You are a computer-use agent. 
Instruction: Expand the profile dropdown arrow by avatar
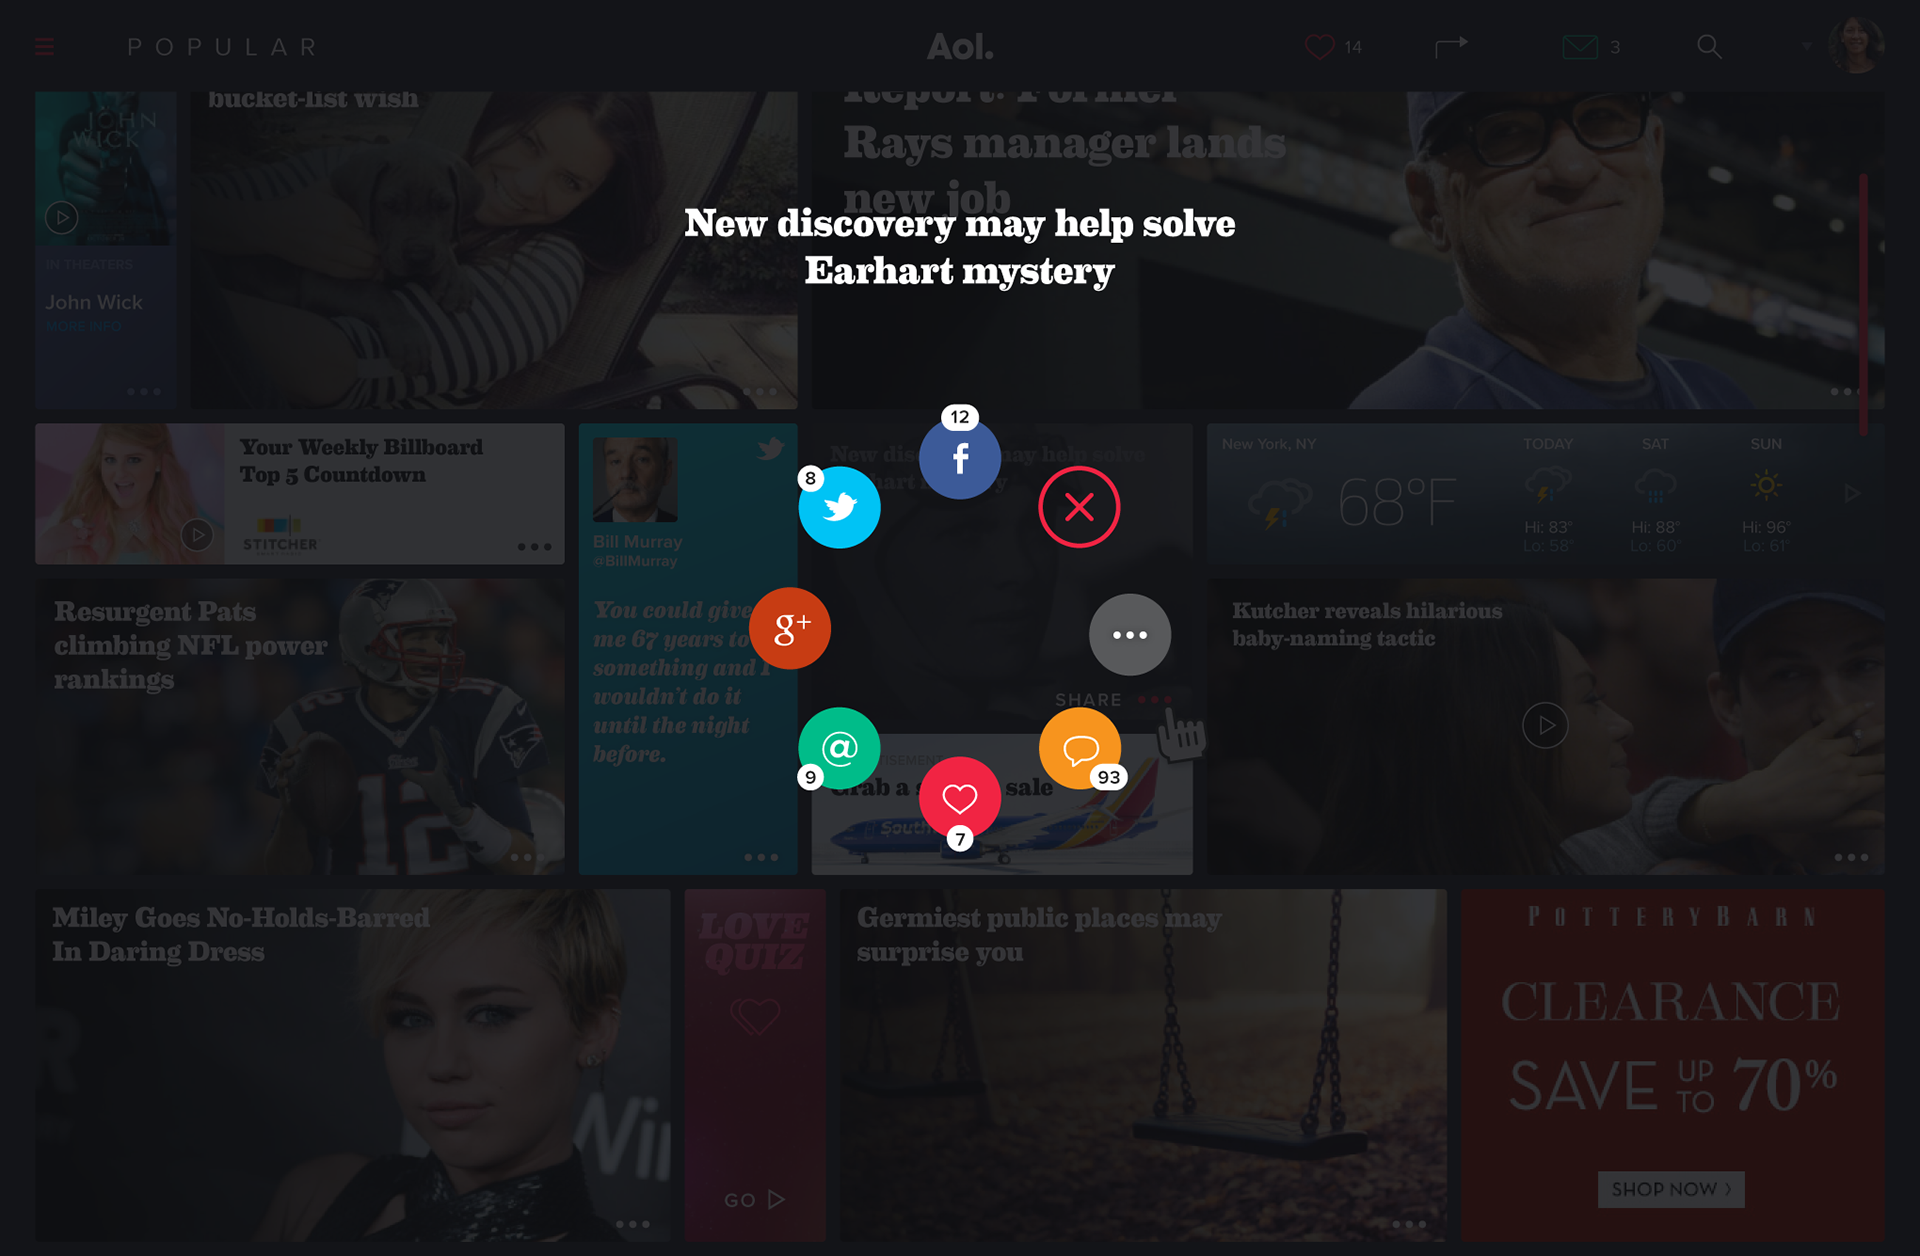pos(1806,47)
